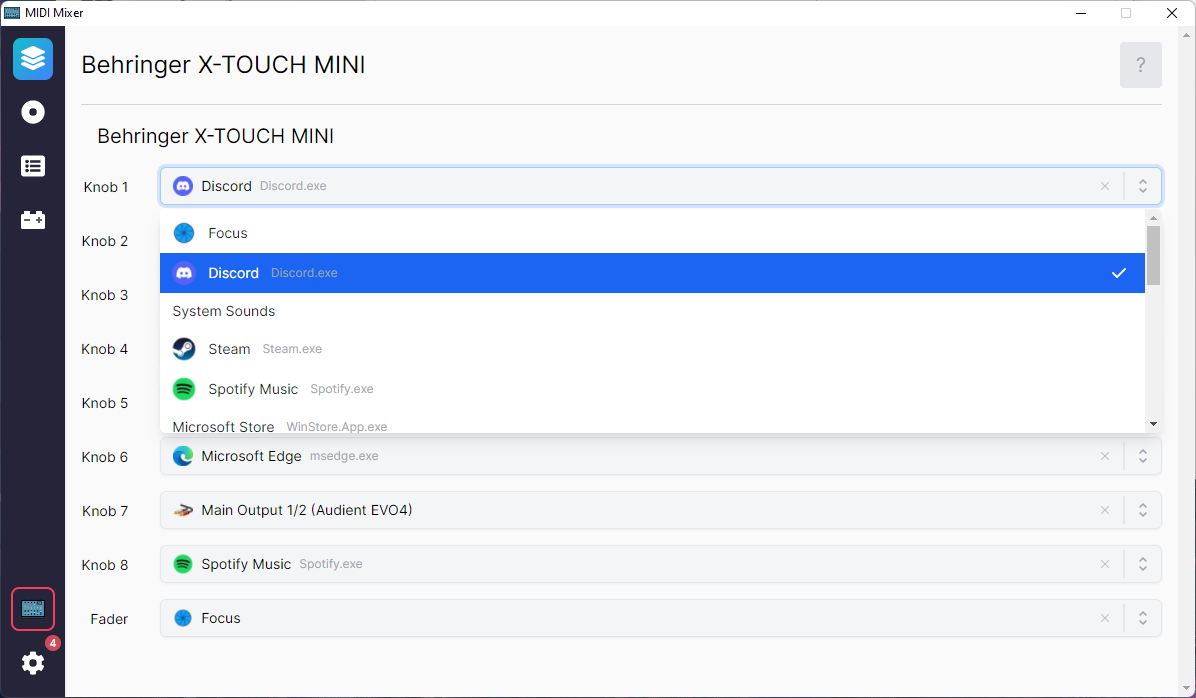This screenshot has height=698, width=1196.
Task: Clear Knob 7 Main Output assignment
Action: [1104, 510]
